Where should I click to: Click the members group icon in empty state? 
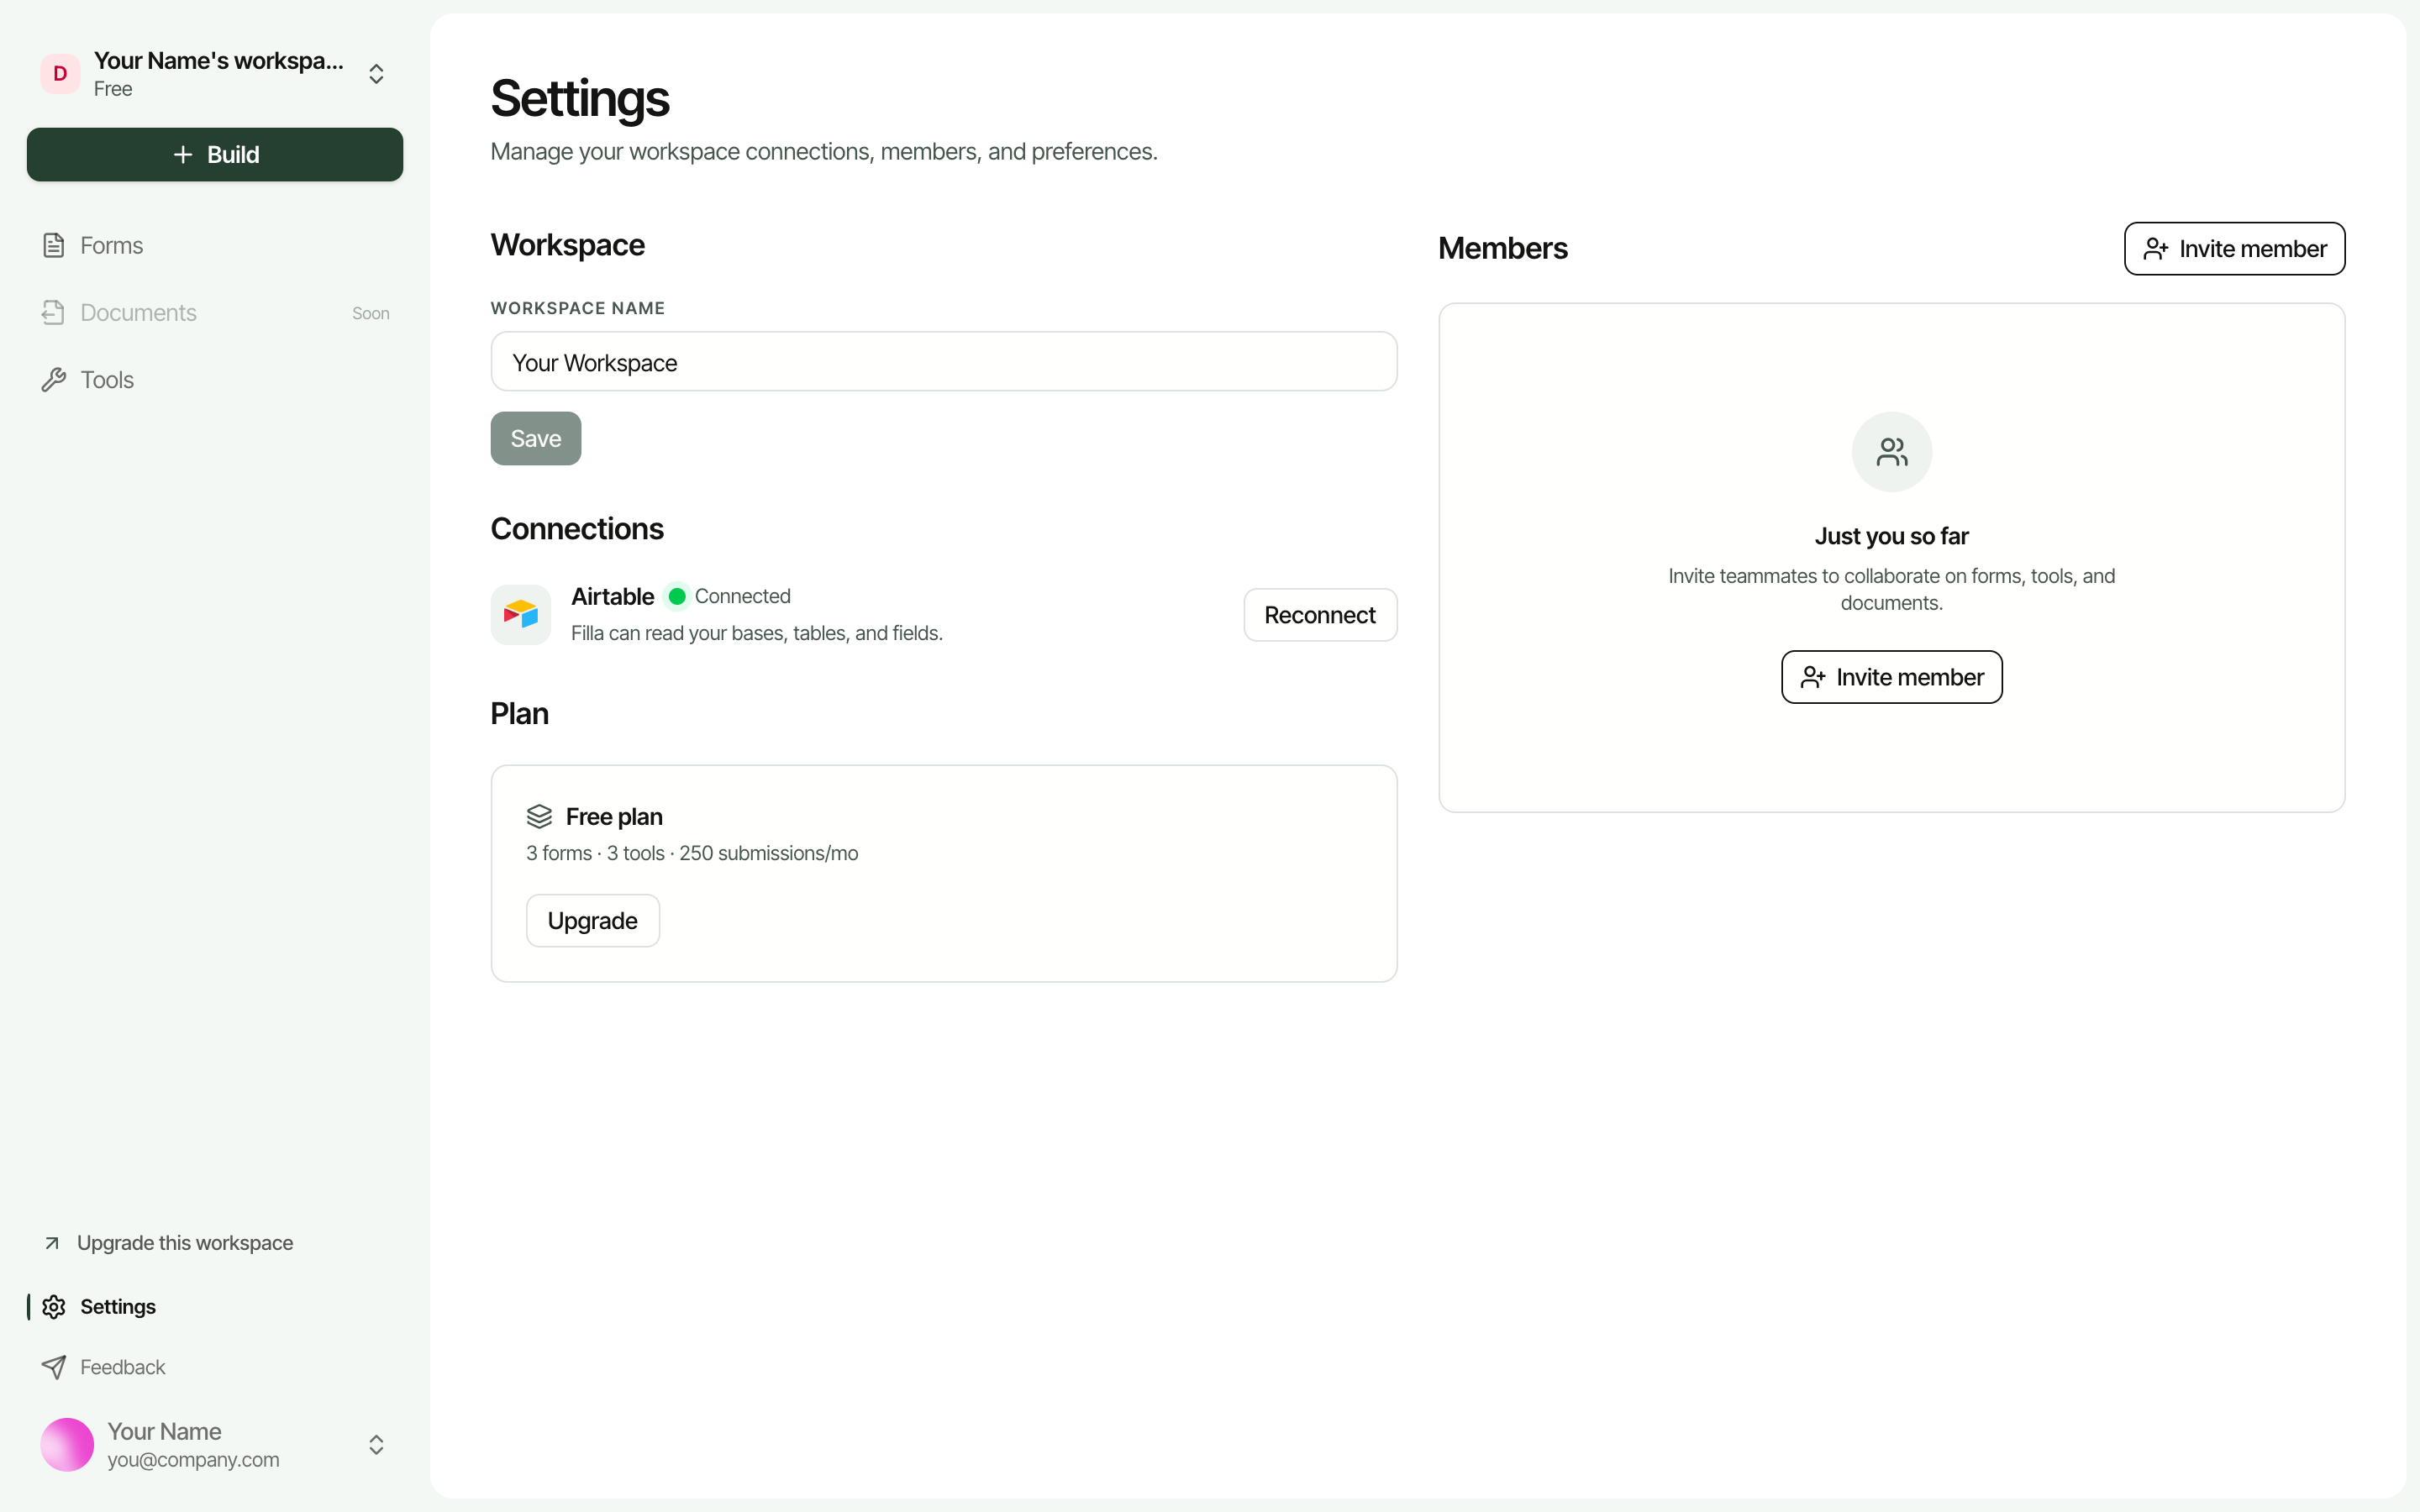pos(1890,451)
